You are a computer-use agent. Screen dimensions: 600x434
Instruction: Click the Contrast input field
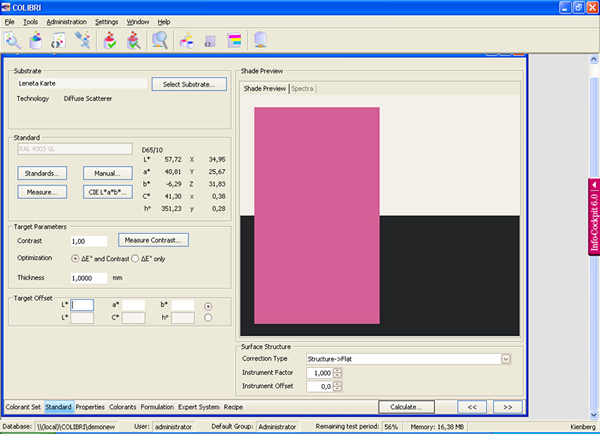click(x=91, y=241)
